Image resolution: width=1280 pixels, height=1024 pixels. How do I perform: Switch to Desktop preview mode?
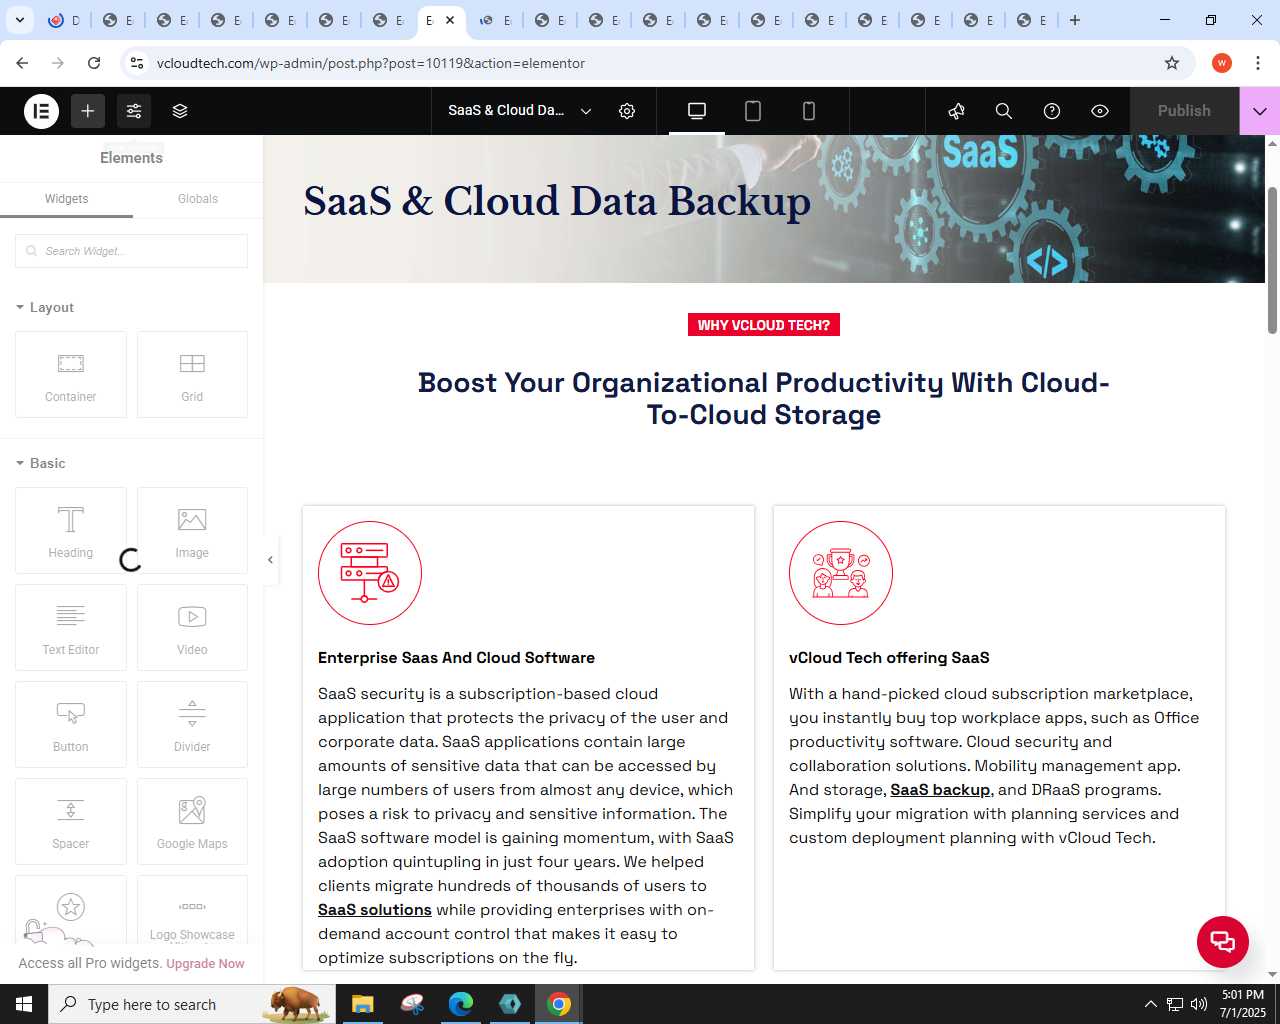pos(697,111)
